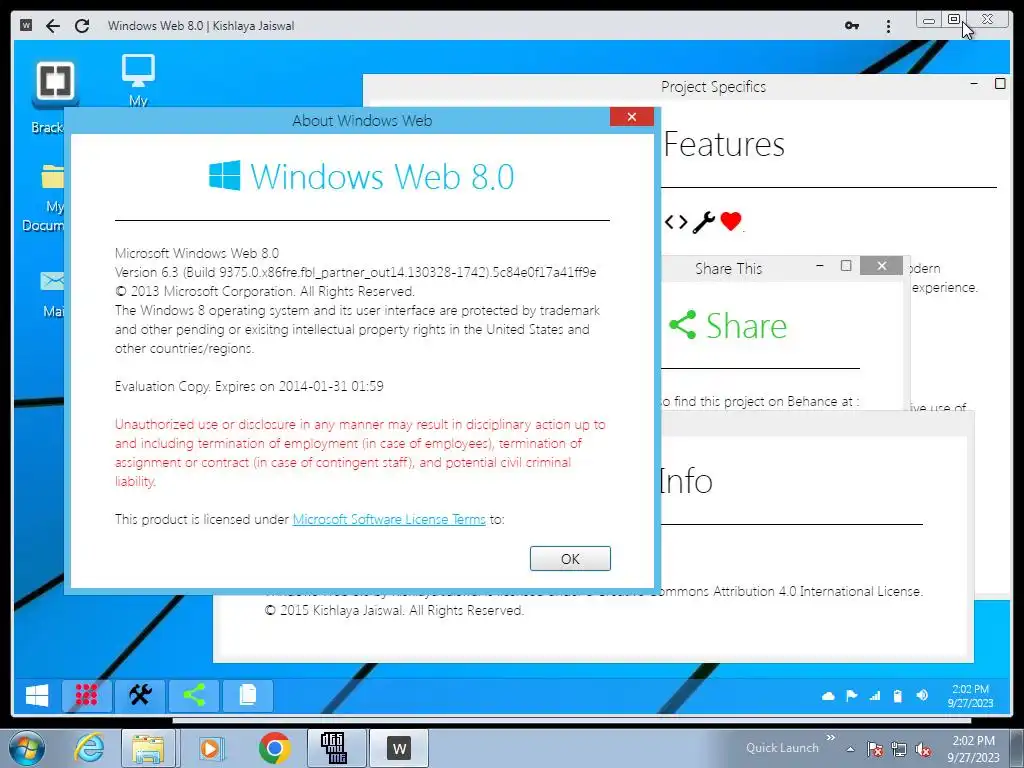1024x768 pixels.
Task: Click the wrench icon under Features
Action: point(703,222)
